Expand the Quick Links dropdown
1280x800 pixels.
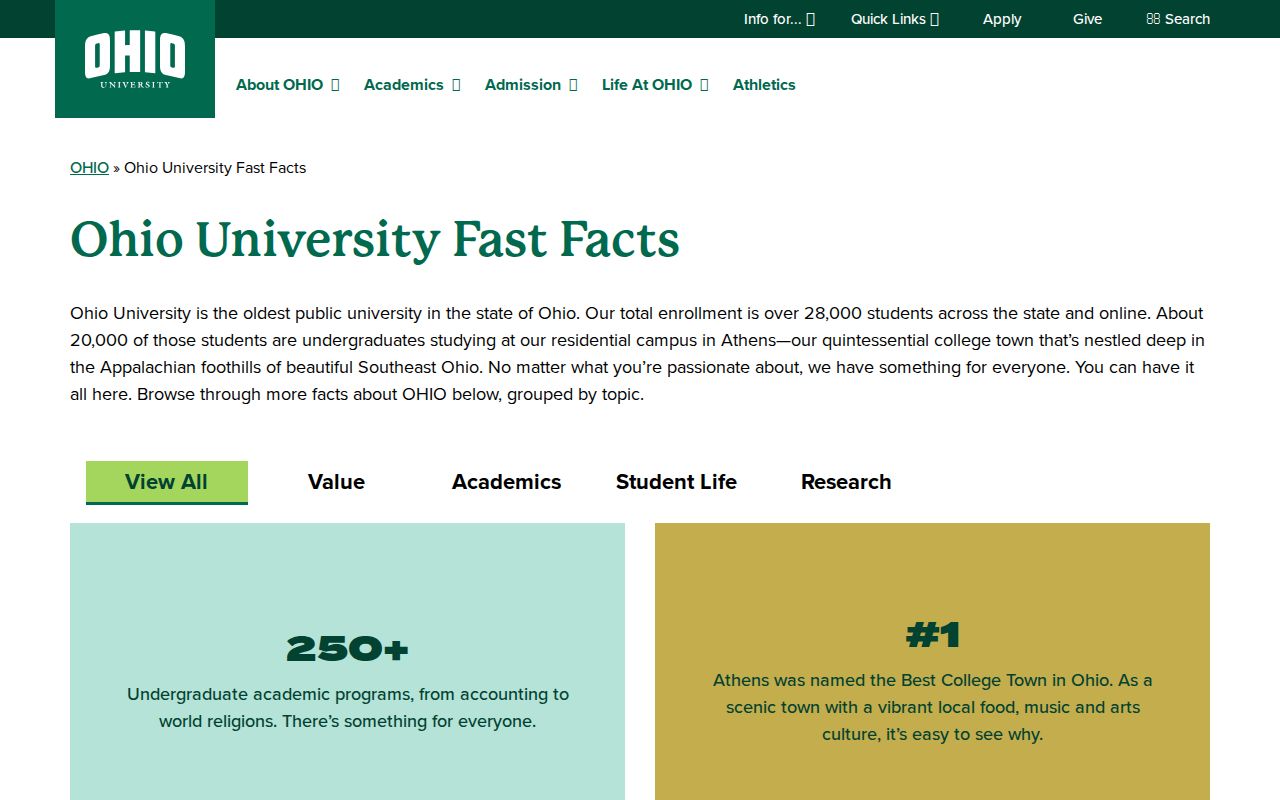pos(895,19)
